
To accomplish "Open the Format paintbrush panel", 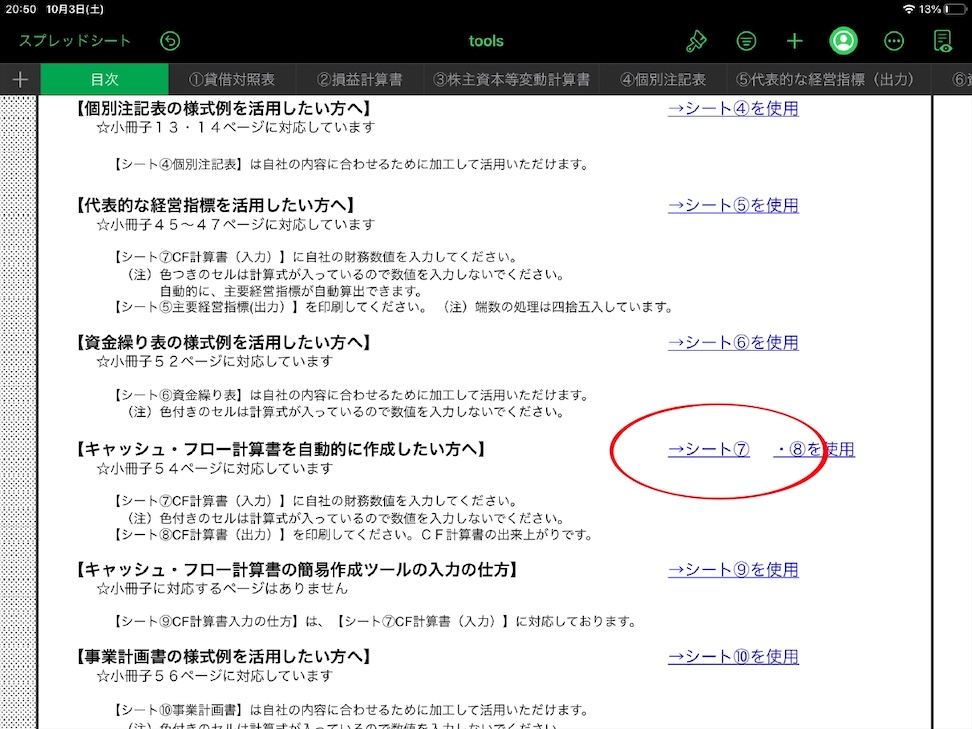I will point(696,41).
